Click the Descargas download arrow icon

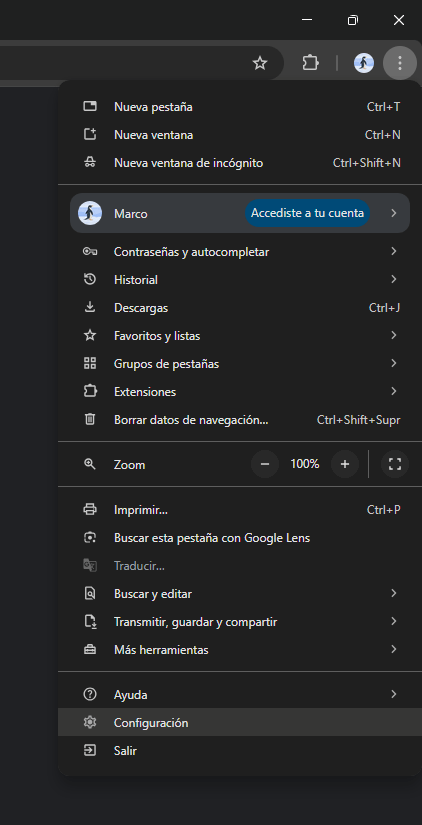pyautogui.click(x=90, y=307)
